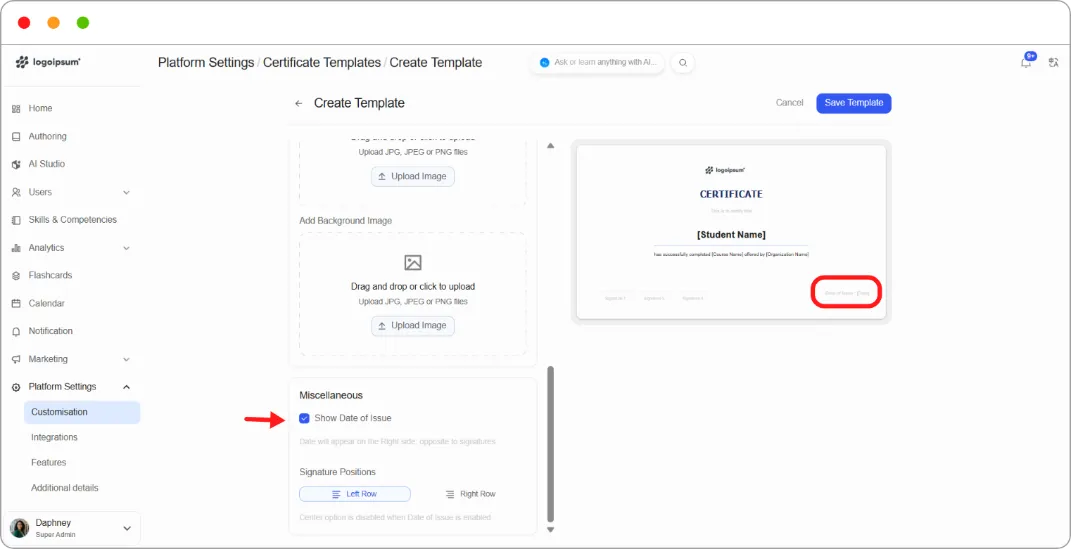This screenshot has width=1071, height=549.
Task: Click the Users people icon
Action: (x=16, y=193)
